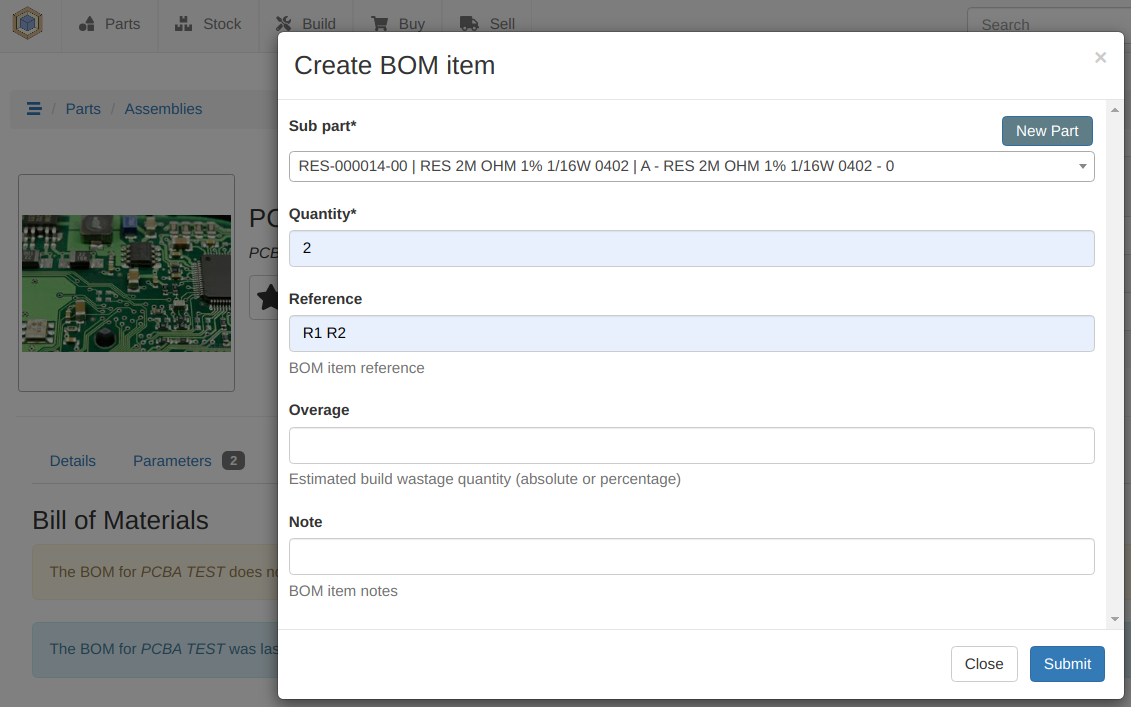Toggle the sidebar menu hamburger icon
Viewport: 1131px width, 707px height.
pos(33,109)
